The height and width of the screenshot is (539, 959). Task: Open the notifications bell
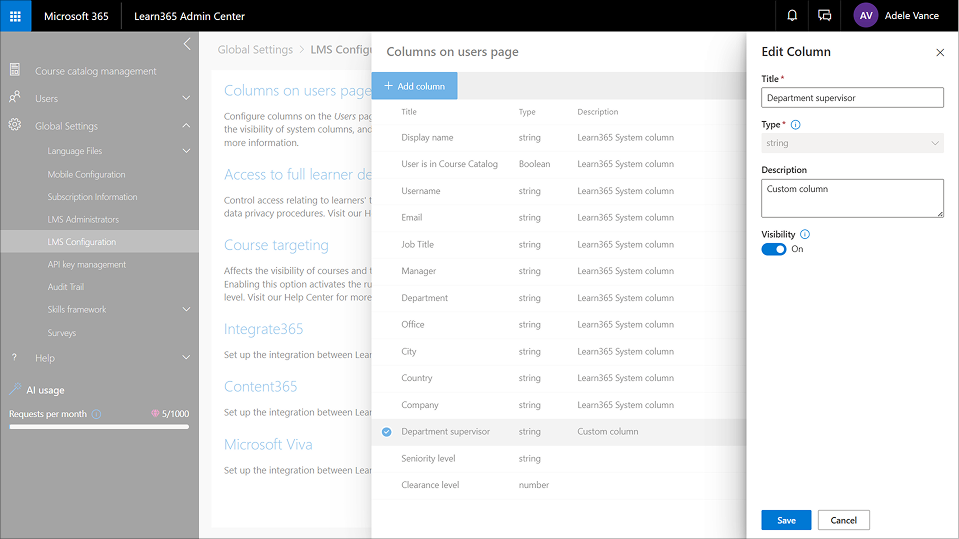pos(792,16)
